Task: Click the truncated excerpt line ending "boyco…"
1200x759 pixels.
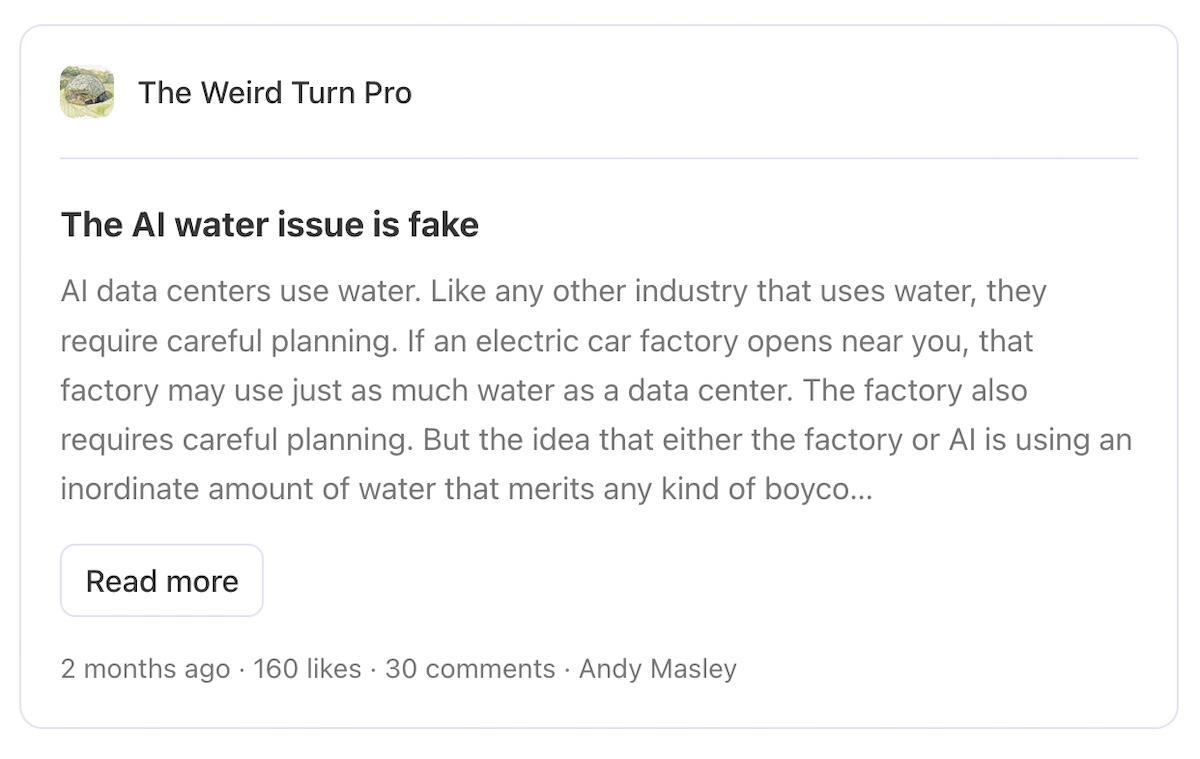Action: pos(466,489)
